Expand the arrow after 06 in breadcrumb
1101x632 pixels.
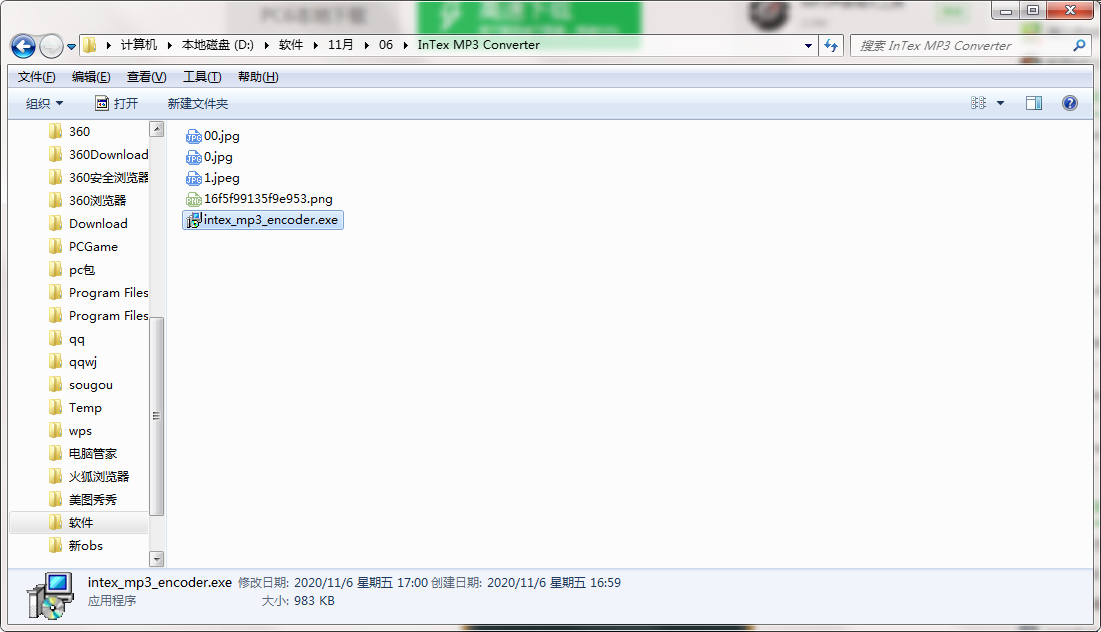tap(406, 45)
